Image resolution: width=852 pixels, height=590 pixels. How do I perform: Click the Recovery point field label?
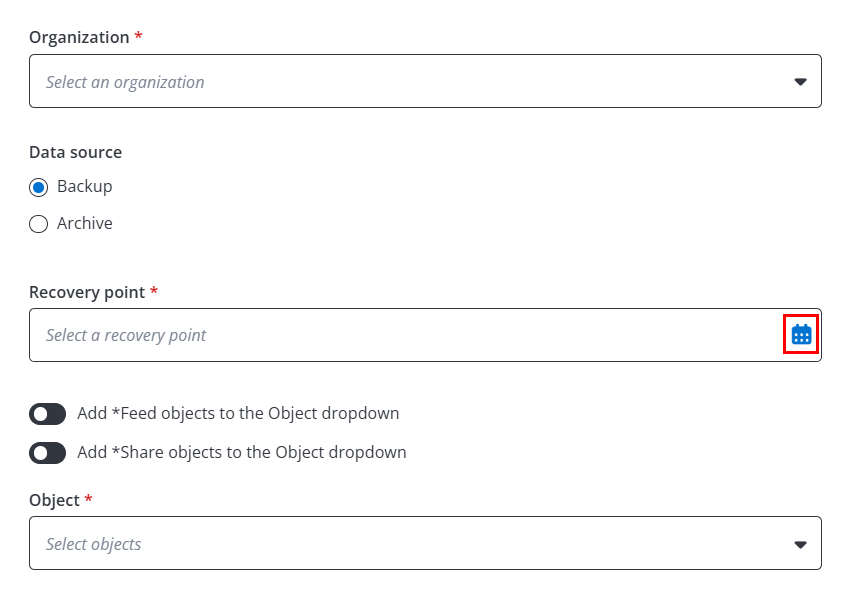pos(87,292)
